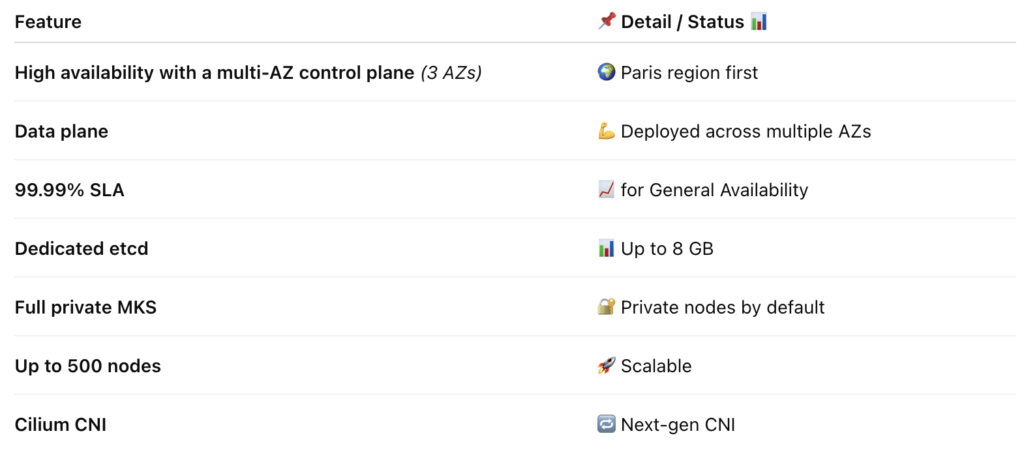Click the Detail / Status column header
Viewport: 1024px width, 455px height.
(682, 22)
